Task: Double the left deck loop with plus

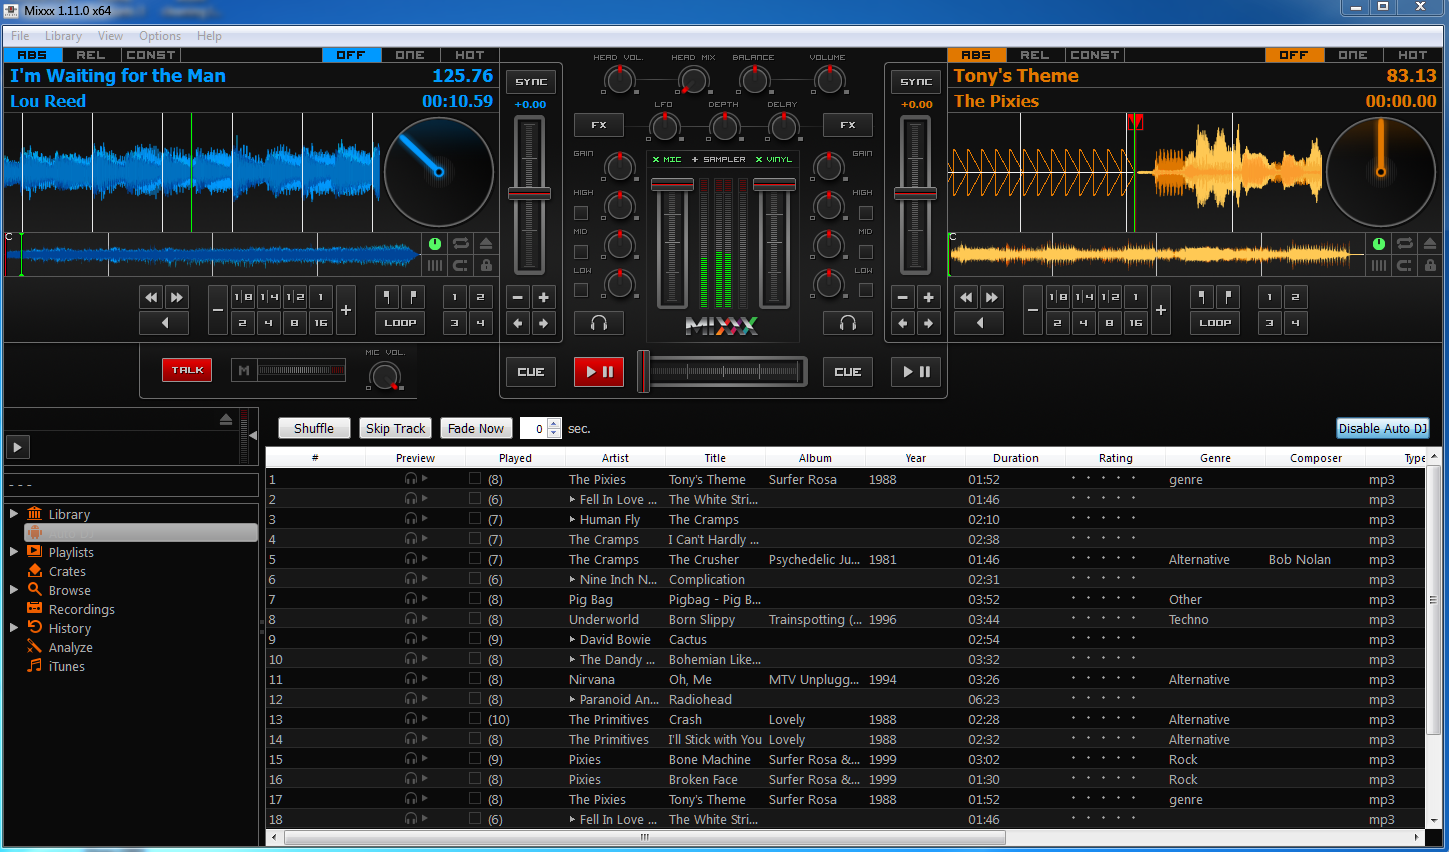Action: tap(345, 310)
